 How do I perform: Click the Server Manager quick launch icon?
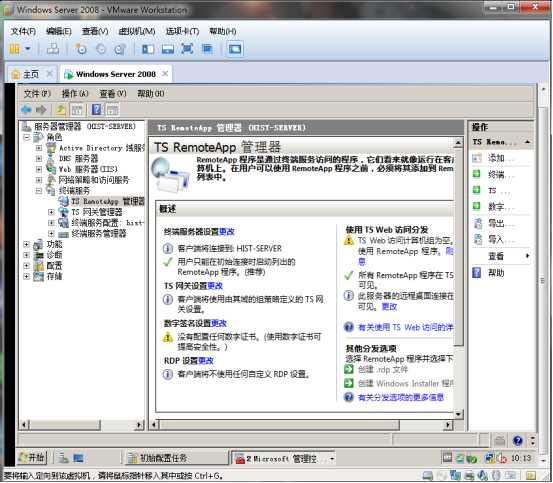click(x=63, y=458)
